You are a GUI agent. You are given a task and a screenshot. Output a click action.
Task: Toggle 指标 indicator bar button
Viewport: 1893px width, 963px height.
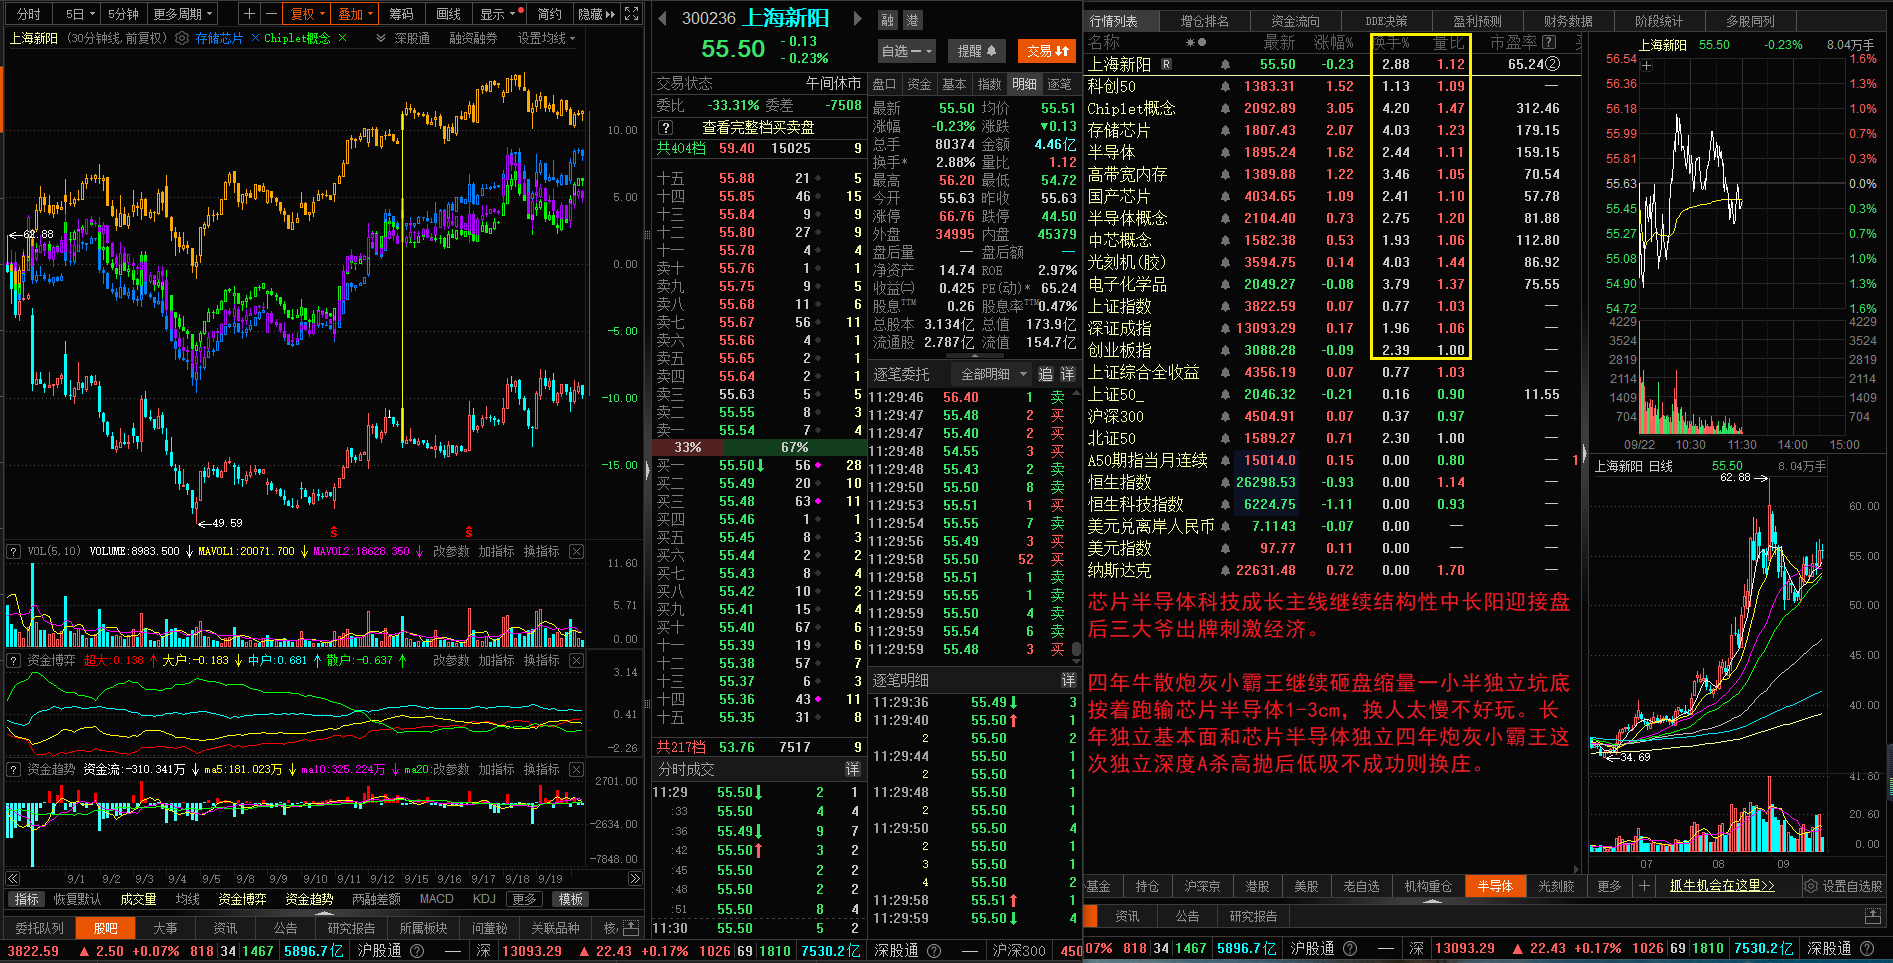click(26, 899)
